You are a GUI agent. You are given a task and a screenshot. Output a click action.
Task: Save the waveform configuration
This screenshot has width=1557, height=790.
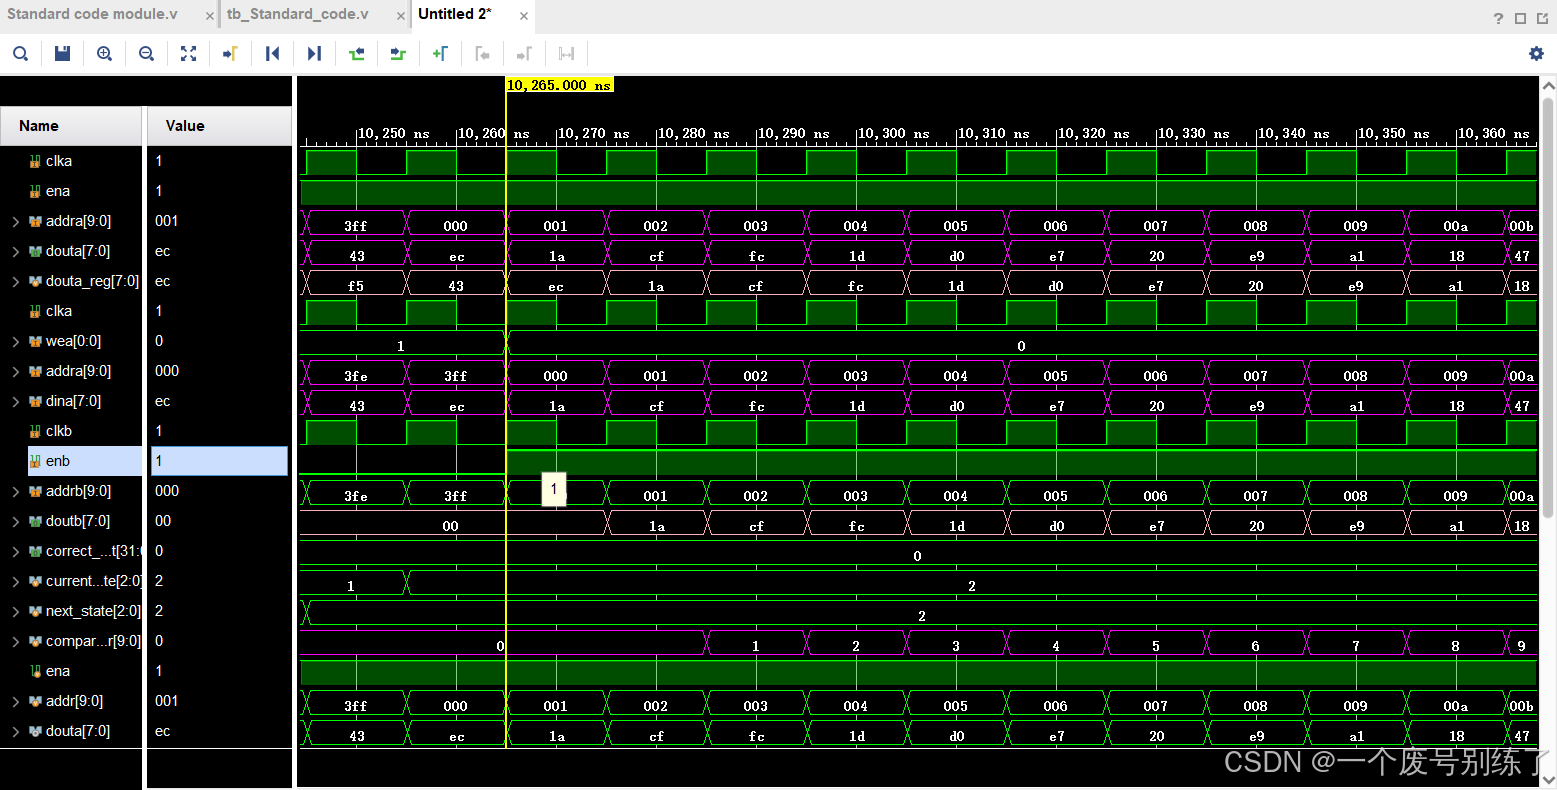62,54
